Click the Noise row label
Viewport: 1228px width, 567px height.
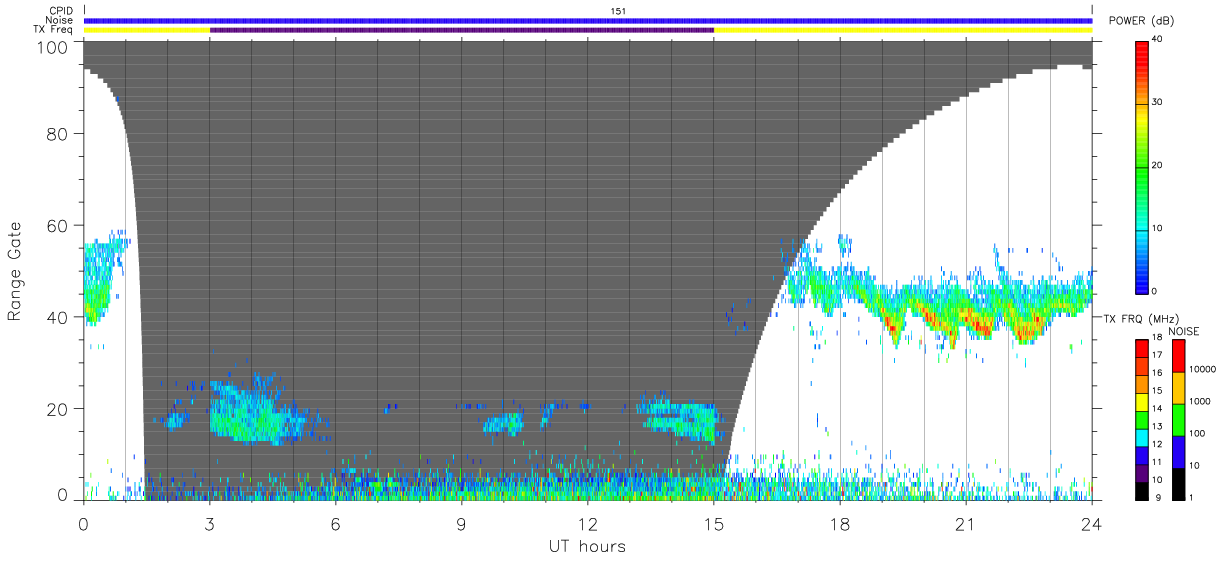pos(60,20)
